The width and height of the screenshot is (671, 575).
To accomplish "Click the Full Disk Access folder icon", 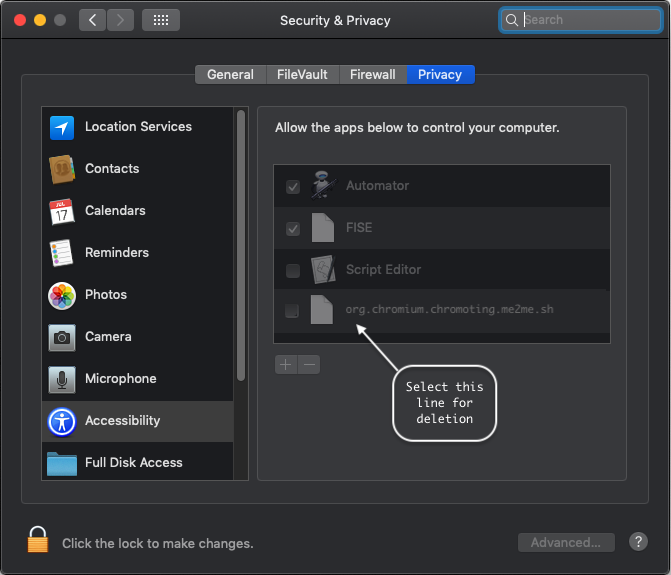I will 62,464.
